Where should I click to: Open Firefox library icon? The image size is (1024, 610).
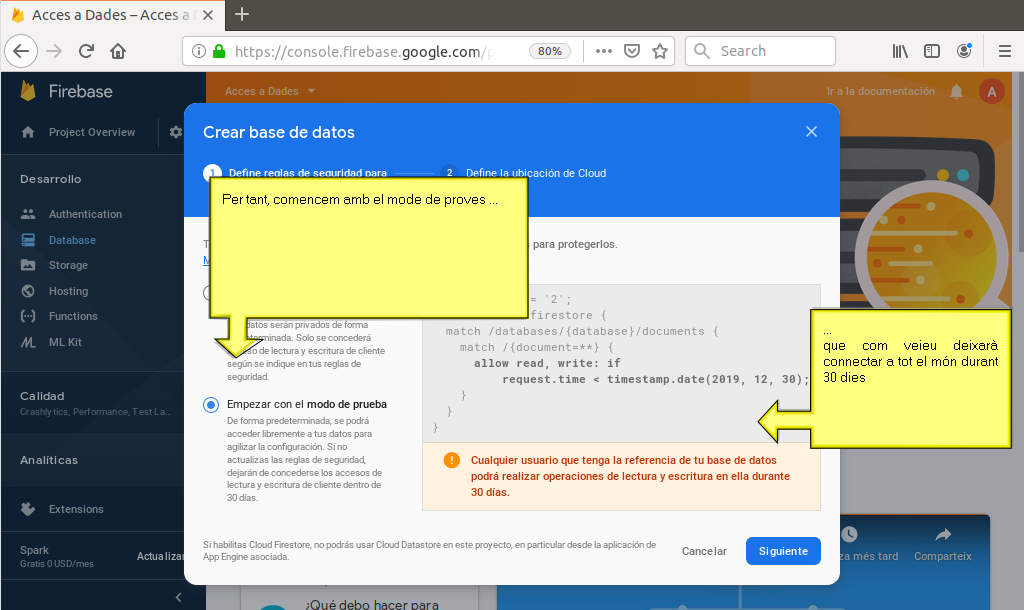coord(900,51)
